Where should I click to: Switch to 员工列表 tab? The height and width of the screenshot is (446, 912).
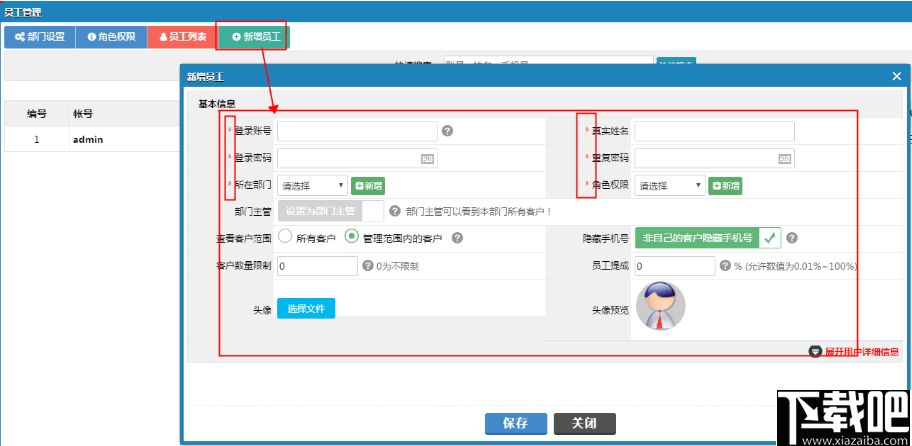click(x=183, y=37)
